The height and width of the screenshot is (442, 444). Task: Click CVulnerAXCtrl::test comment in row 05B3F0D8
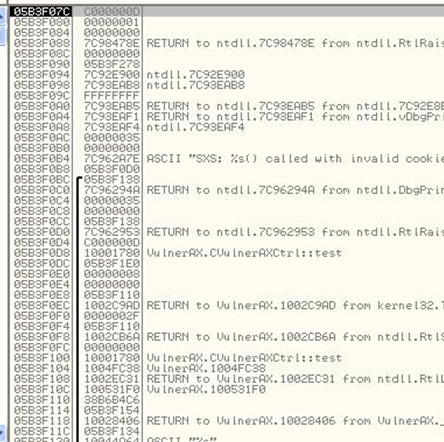(244, 253)
